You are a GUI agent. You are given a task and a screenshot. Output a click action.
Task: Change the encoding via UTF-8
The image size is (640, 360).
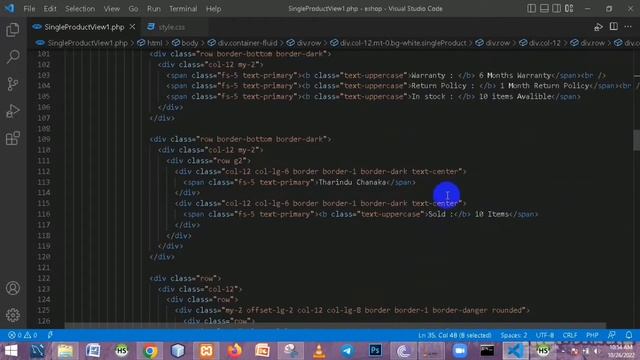(x=545, y=335)
